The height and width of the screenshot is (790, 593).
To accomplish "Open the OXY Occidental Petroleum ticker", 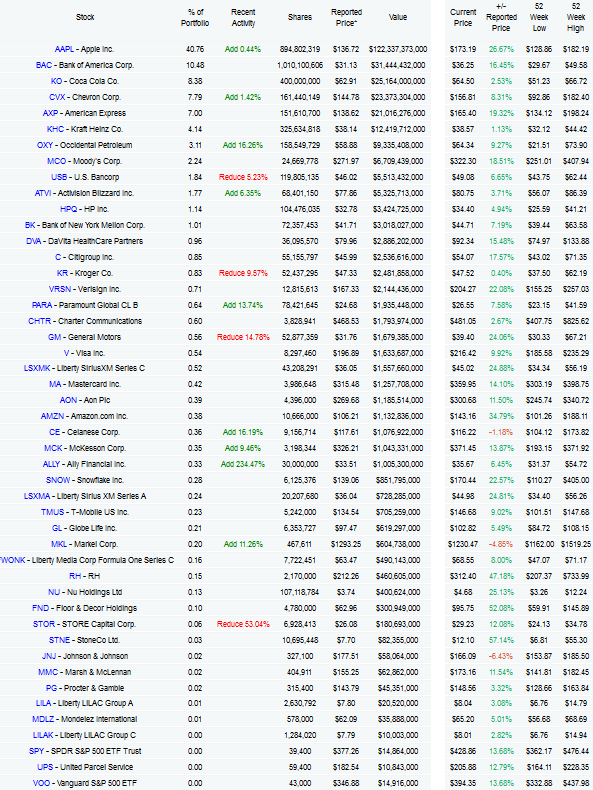I will pos(45,145).
